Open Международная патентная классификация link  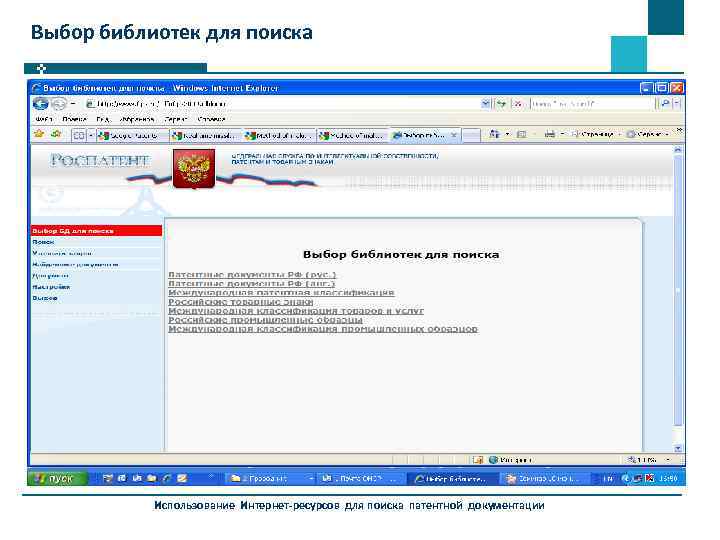(281, 292)
